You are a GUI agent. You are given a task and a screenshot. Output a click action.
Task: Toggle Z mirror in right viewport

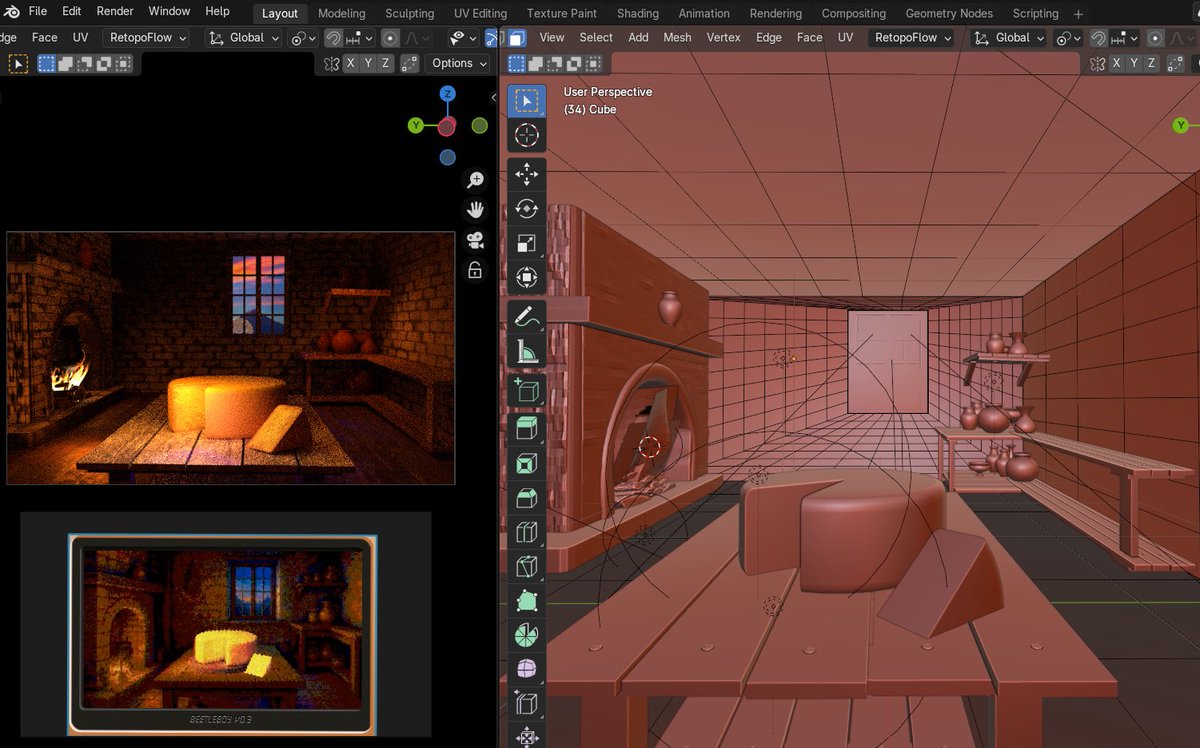[x=1151, y=63]
